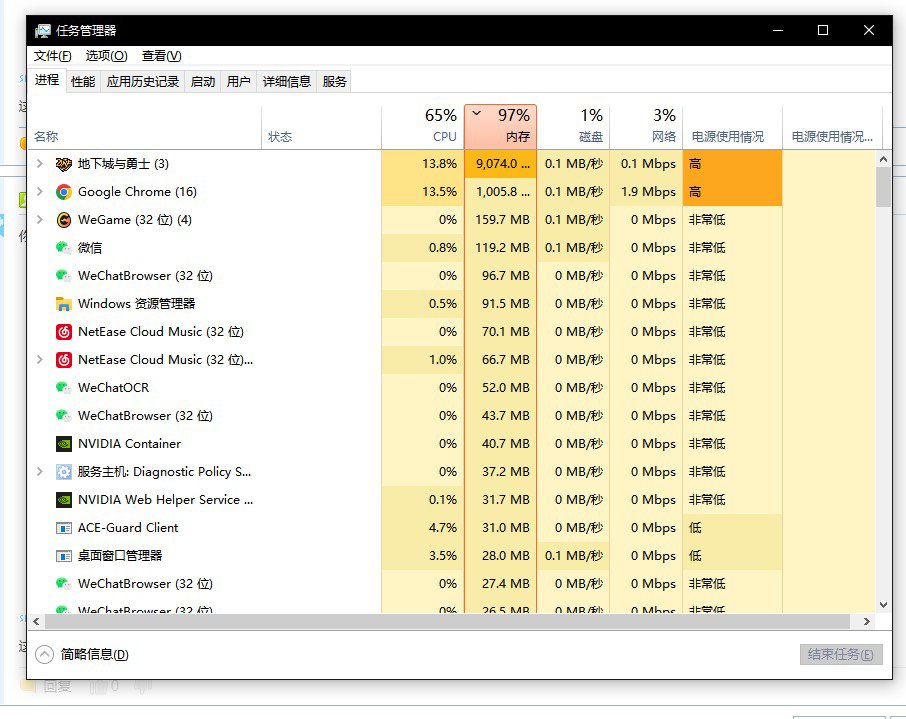Select the Windows 资源管理器 folder icon
The height and width of the screenshot is (719, 906).
(64, 304)
